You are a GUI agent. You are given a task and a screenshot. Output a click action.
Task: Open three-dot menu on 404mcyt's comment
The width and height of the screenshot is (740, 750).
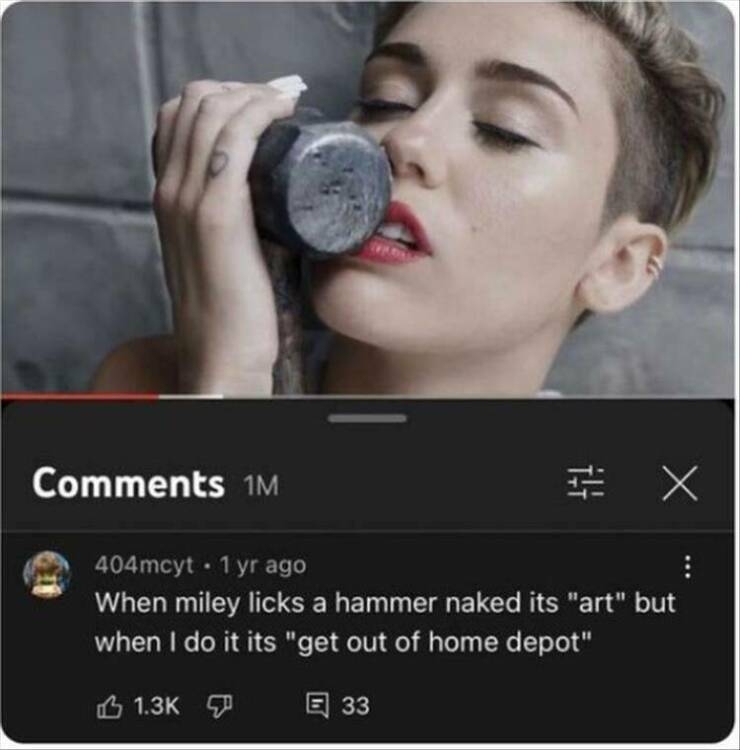687,567
